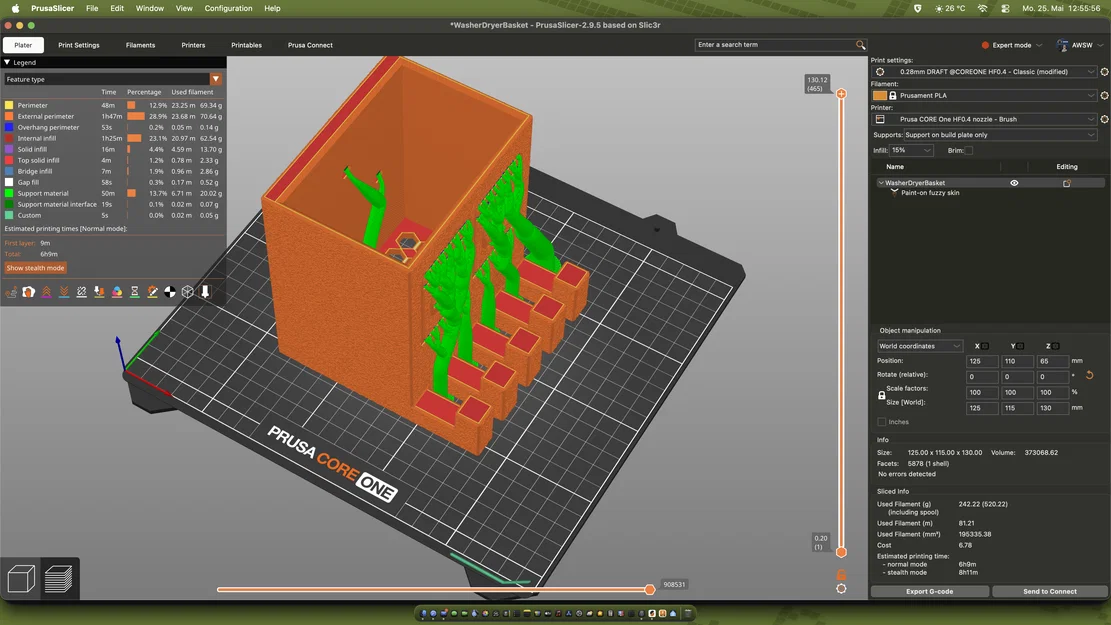Switch to layers Preview view icon
Screen dimensions: 1111x625
pyautogui.click(x=59, y=579)
